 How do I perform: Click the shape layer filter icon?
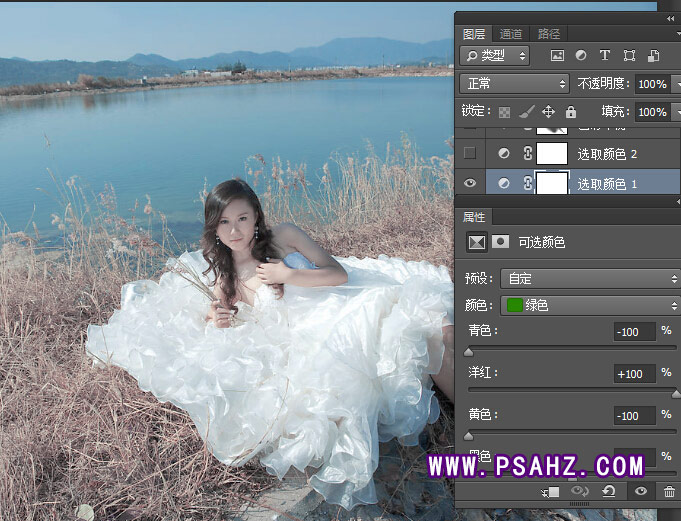[629, 56]
